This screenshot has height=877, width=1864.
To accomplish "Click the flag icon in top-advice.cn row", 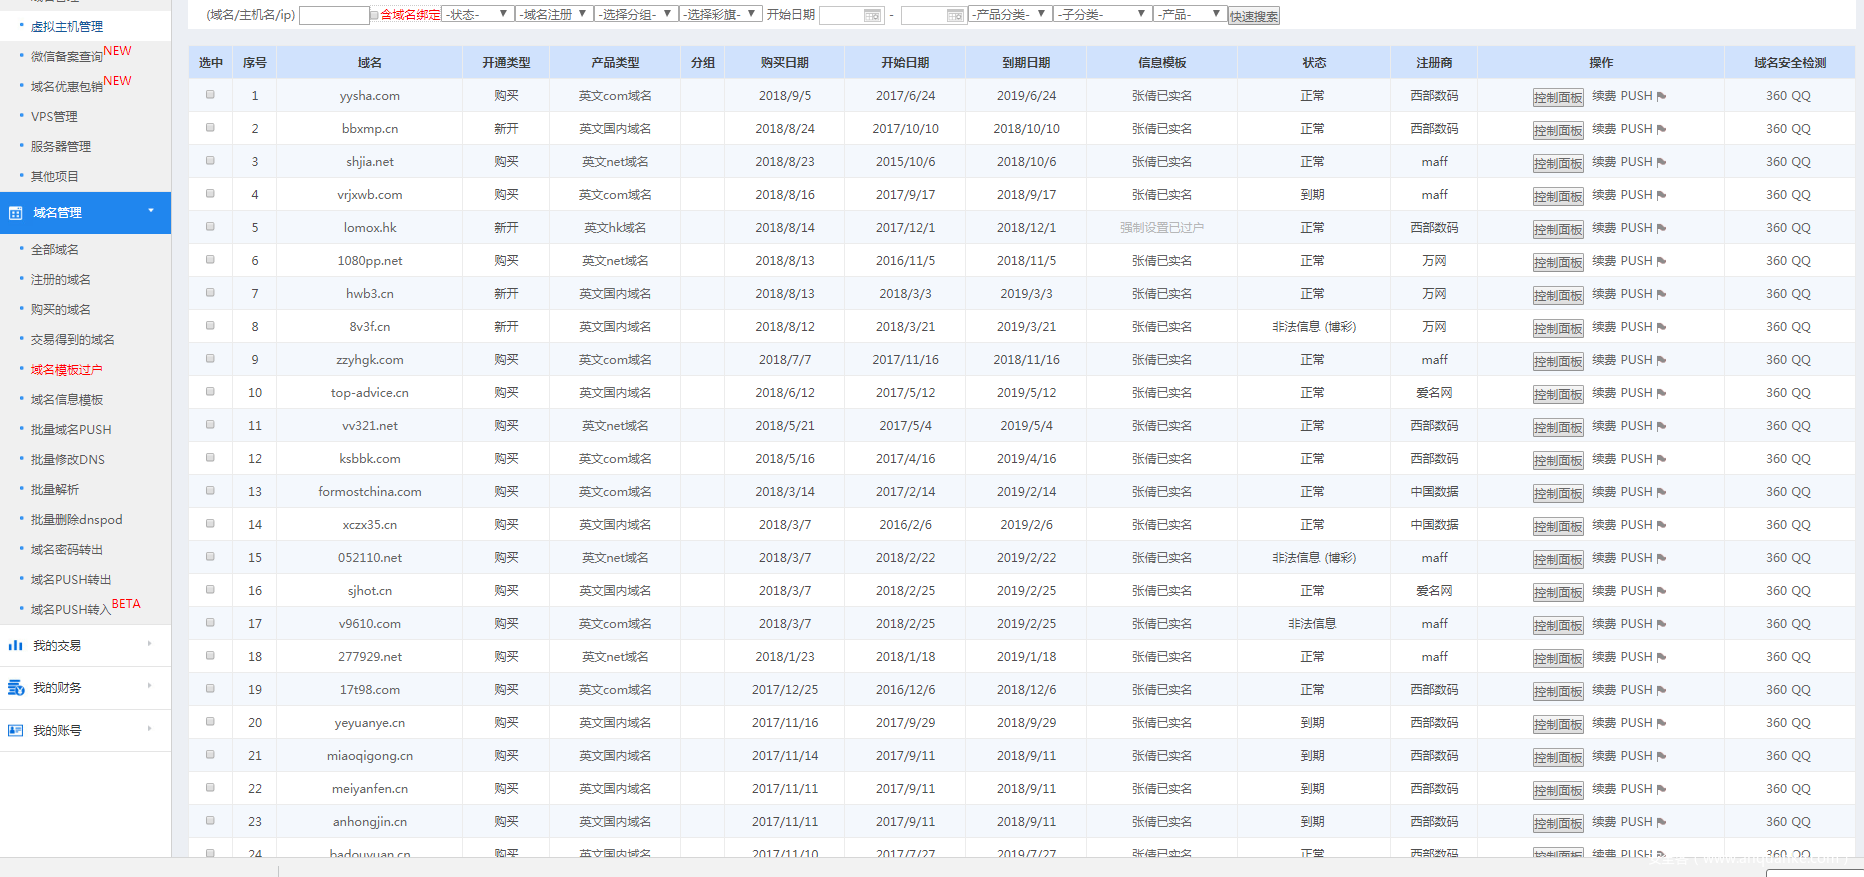I will (1661, 394).
